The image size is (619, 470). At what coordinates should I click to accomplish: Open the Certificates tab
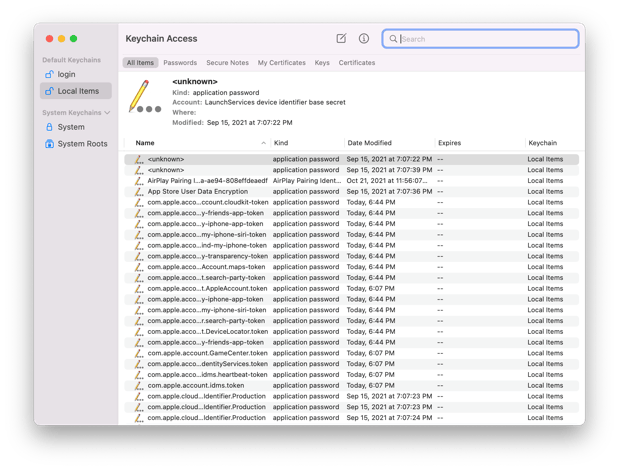point(357,63)
